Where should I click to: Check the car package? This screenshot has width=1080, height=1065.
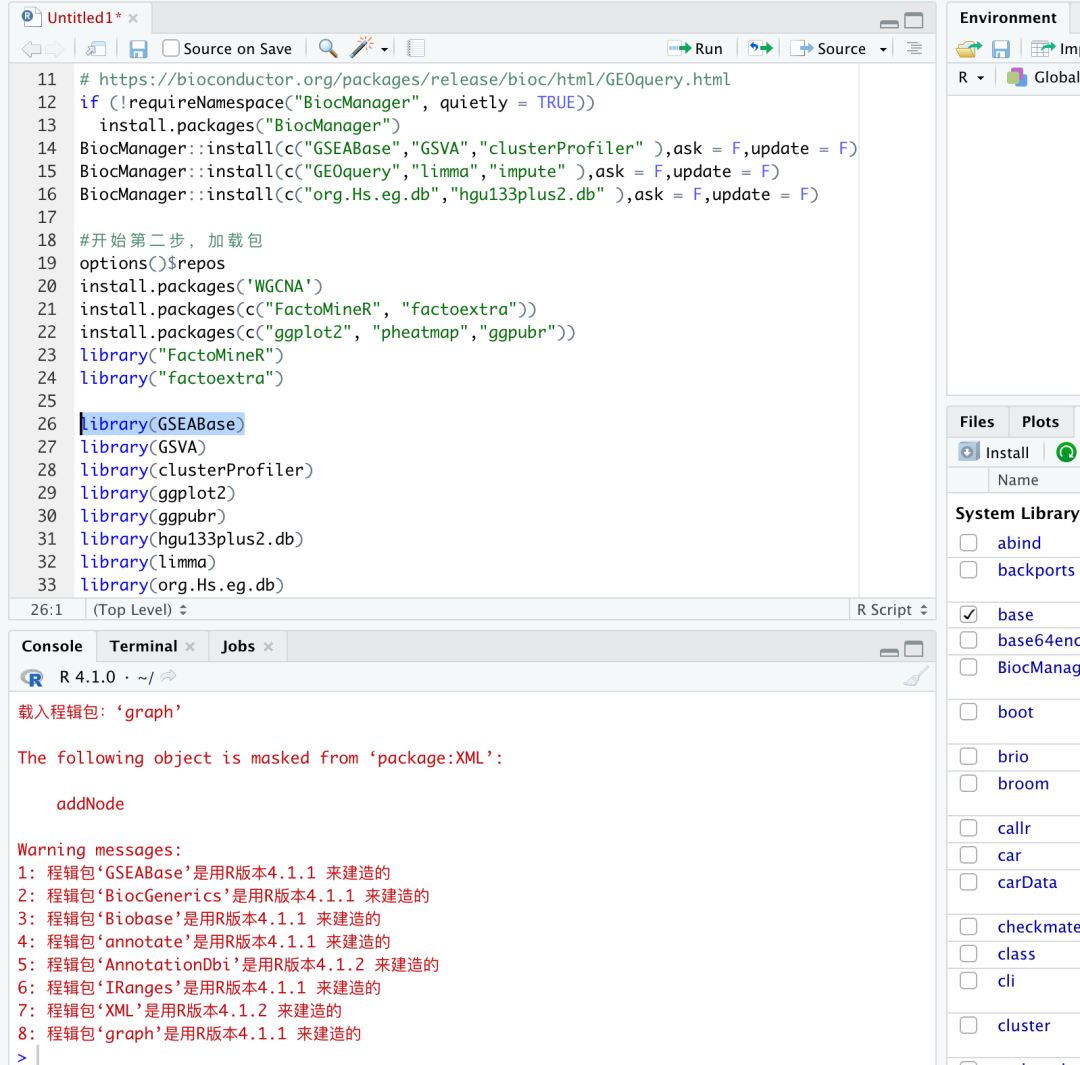[x=968, y=855]
